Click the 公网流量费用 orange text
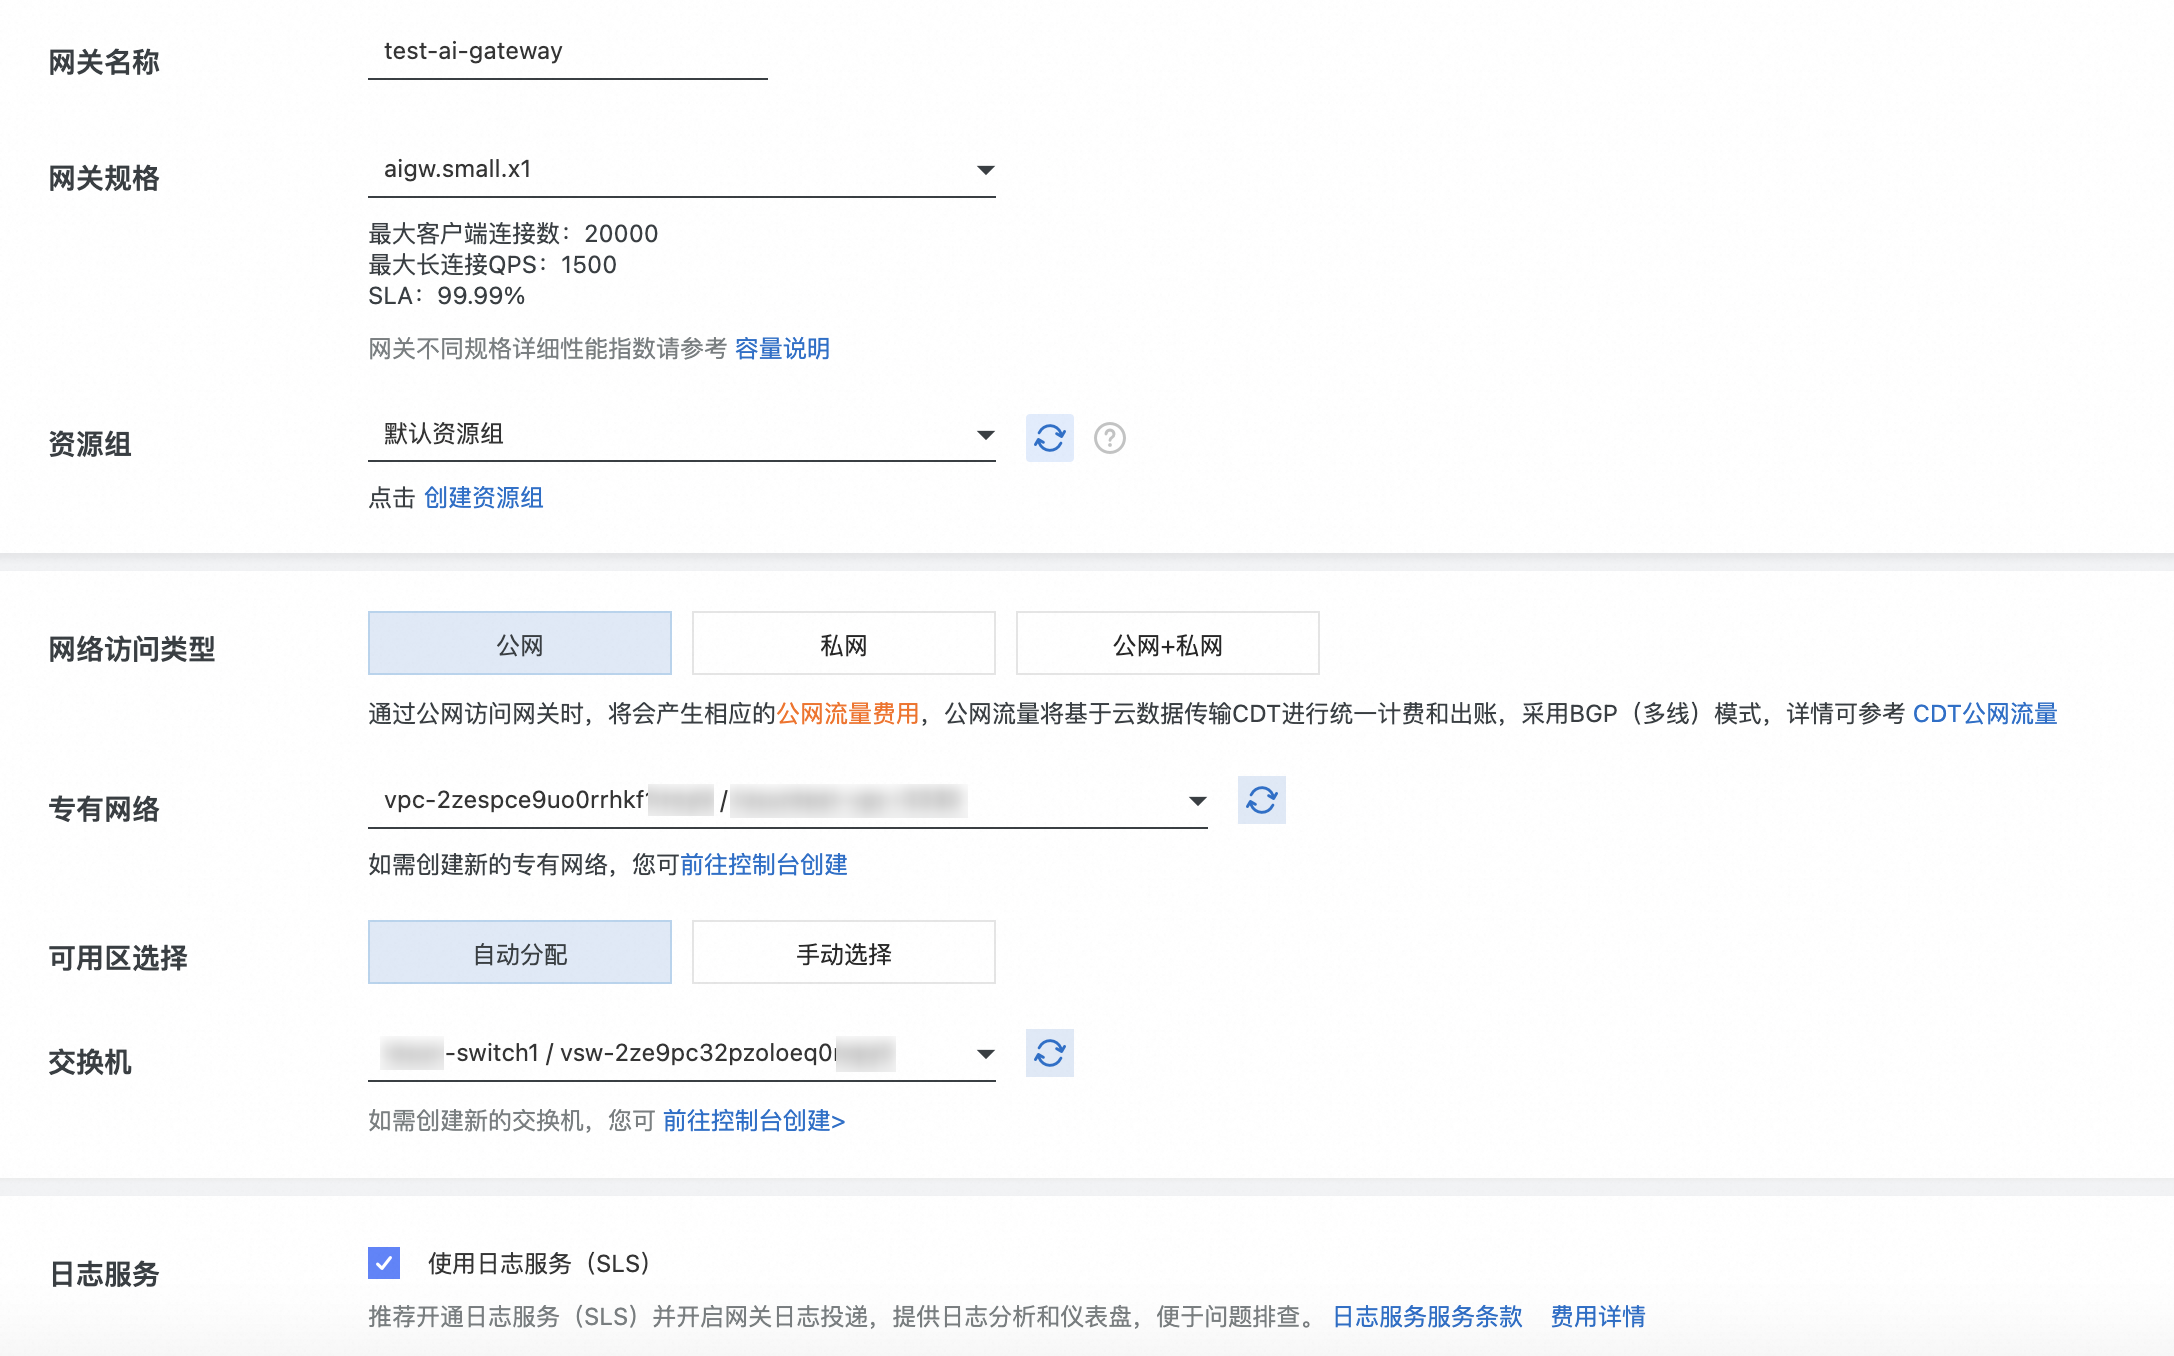The width and height of the screenshot is (2174, 1356). (x=848, y=713)
